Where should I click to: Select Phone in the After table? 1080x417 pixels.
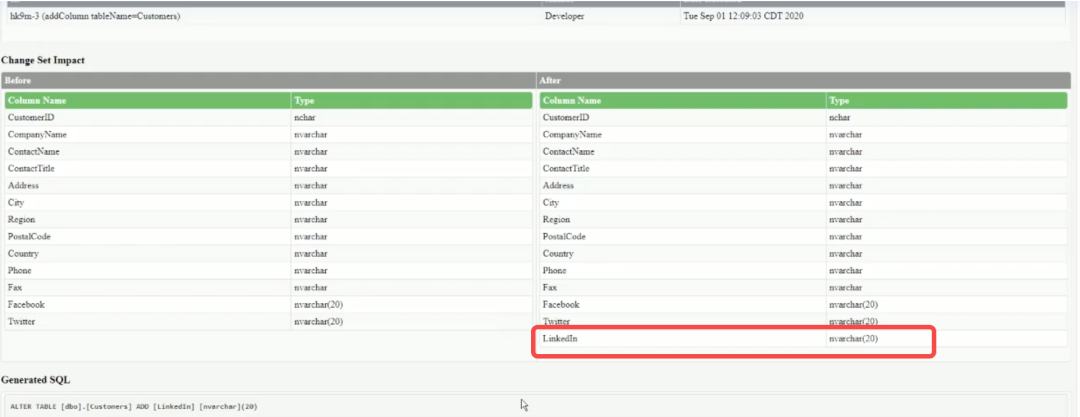[554, 270]
